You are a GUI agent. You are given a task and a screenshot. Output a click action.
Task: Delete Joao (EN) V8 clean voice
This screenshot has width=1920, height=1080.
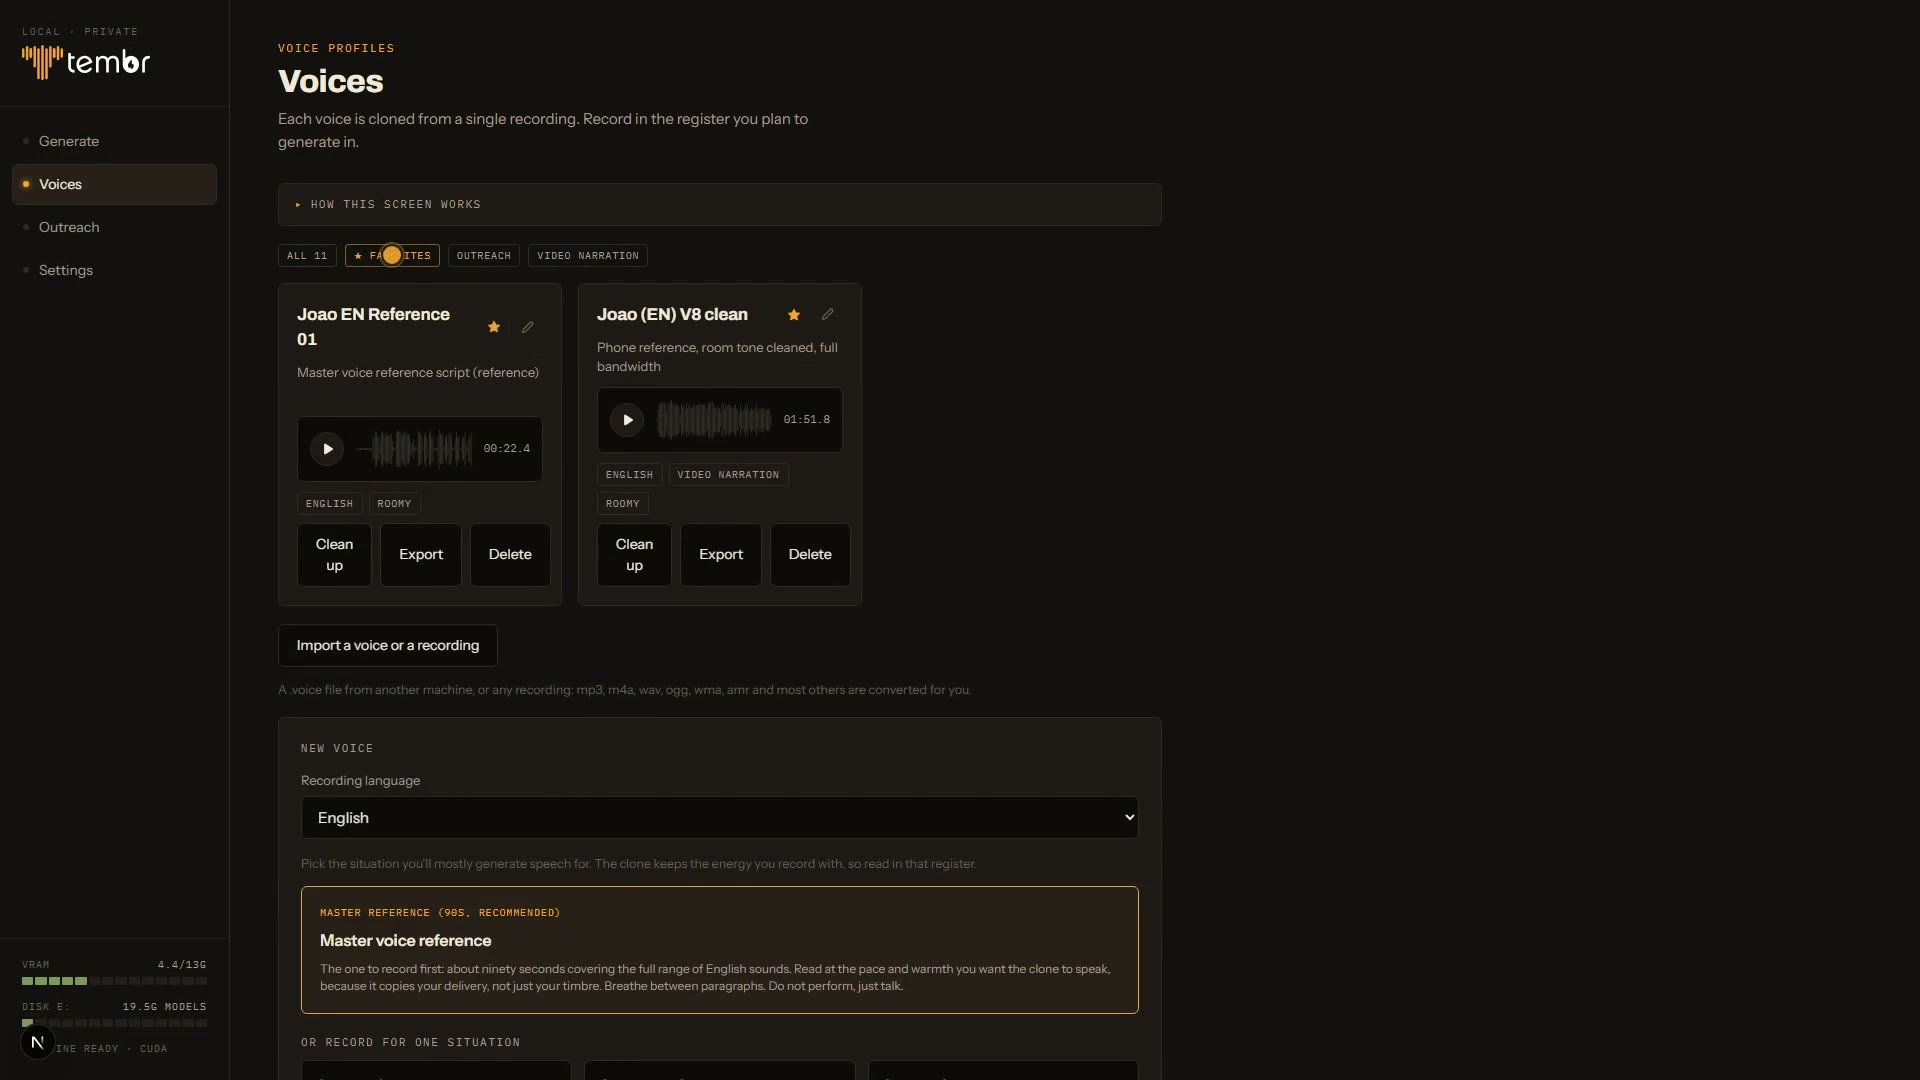[x=810, y=555]
